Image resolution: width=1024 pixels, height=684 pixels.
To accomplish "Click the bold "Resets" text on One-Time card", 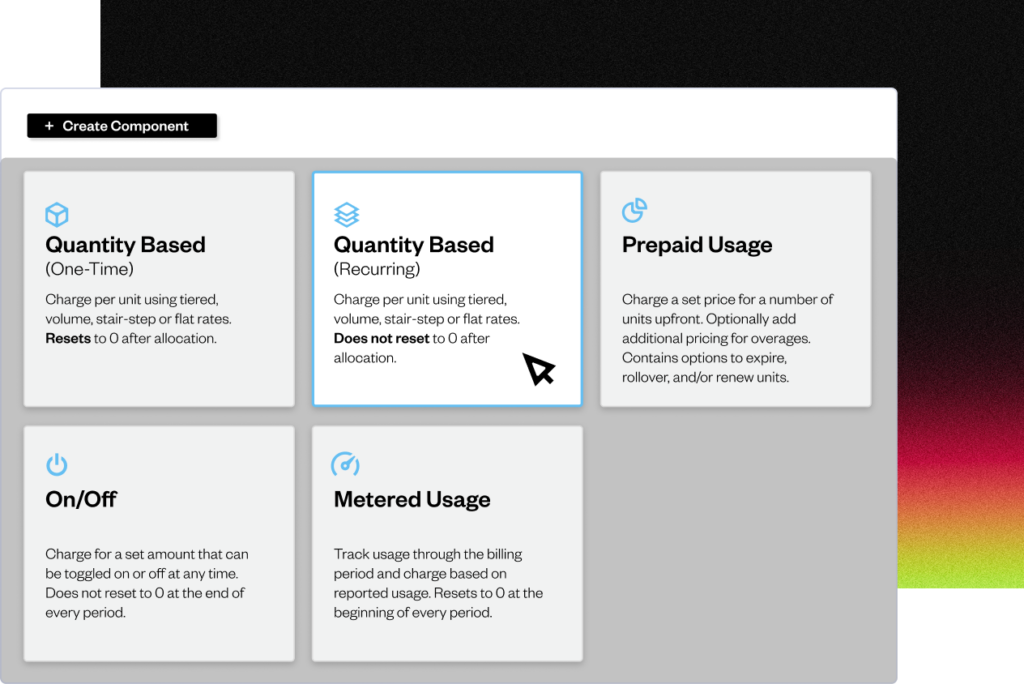I will (x=68, y=338).
